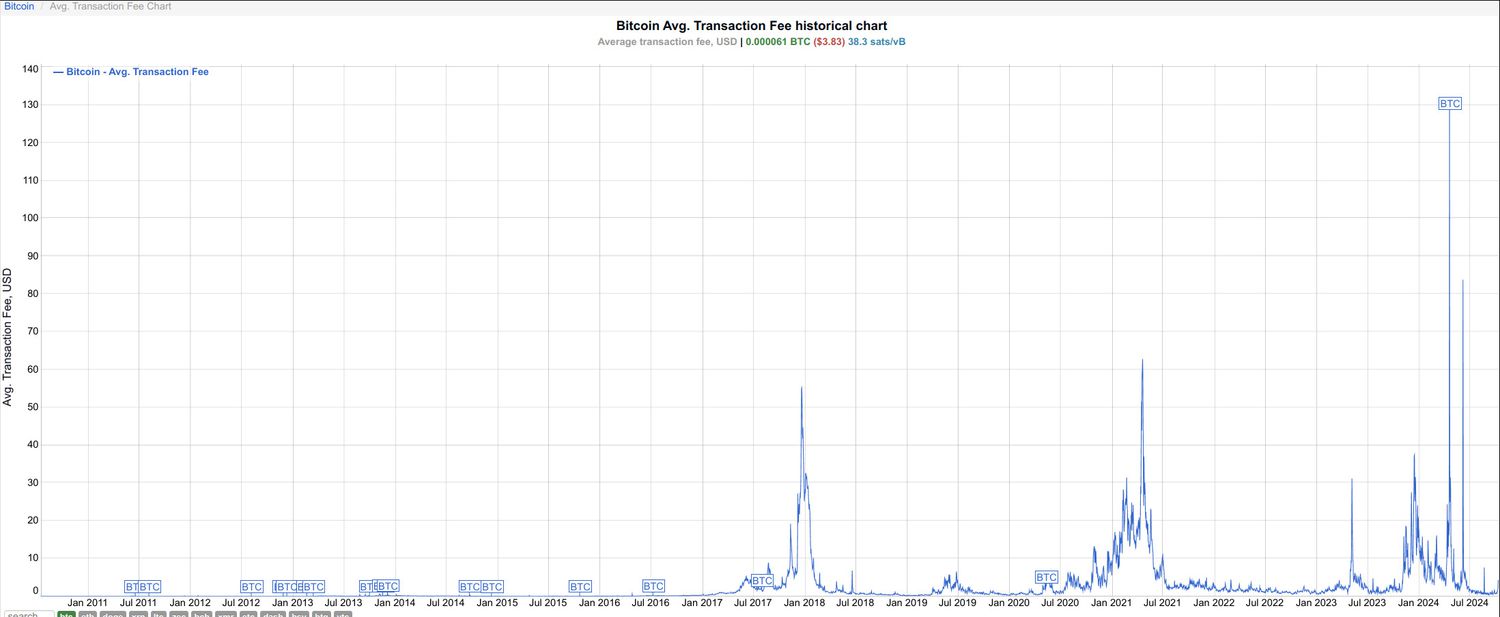Click the 'Jan 2021' x-axis label
Screen dimensions: 1500x617
[1111, 603]
